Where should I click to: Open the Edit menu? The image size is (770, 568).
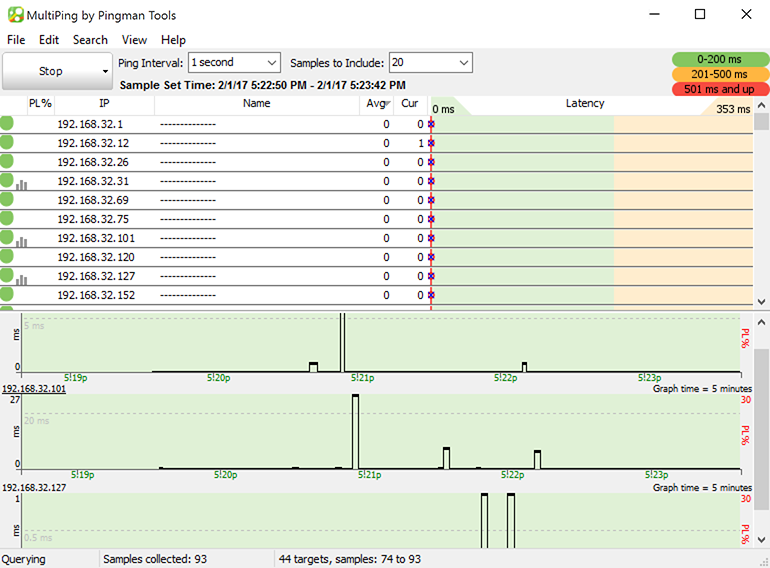click(49, 40)
